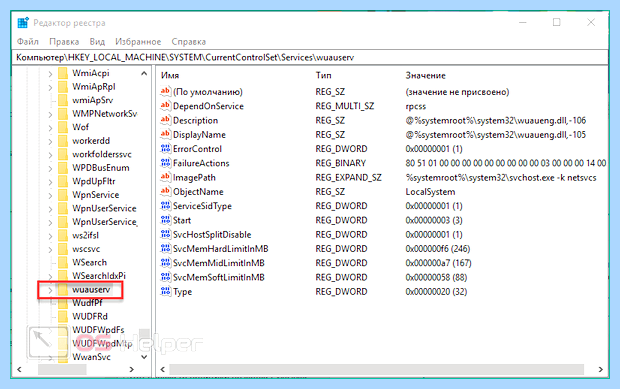
Task: Select the WudfPf key in the tree
Action: [x=87, y=303]
